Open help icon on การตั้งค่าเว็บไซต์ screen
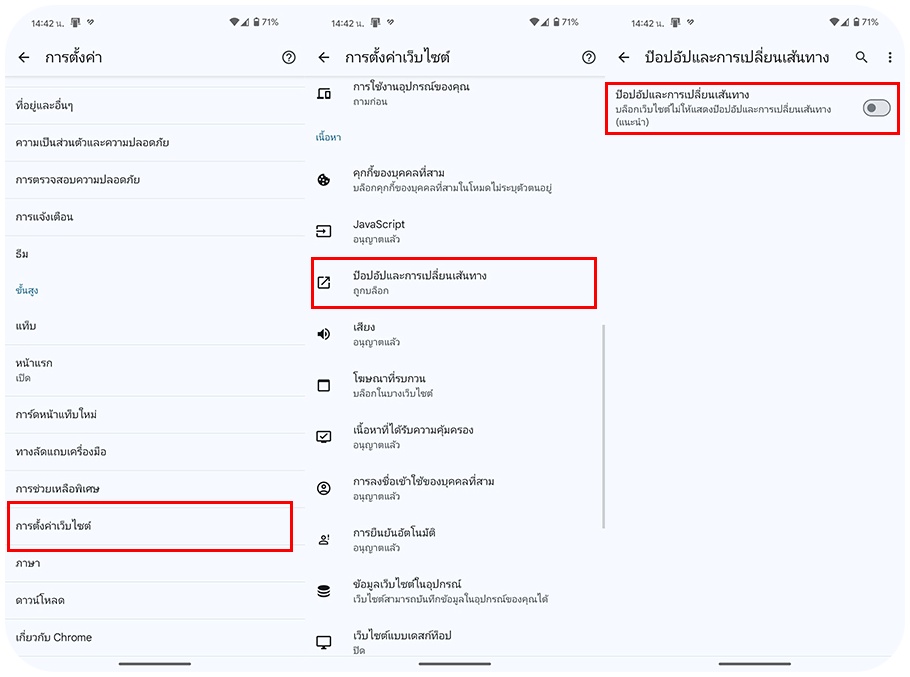The width and height of the screenshot is (910, 677). click(x=589, y=58)
